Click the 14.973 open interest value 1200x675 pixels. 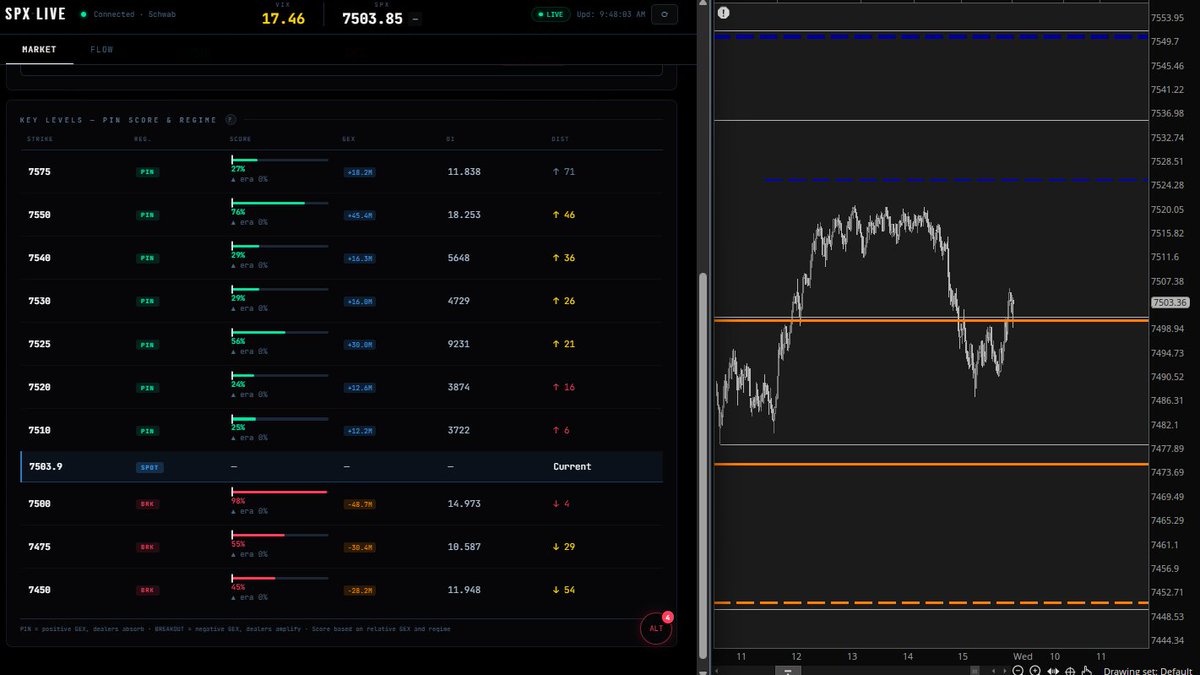464,504
